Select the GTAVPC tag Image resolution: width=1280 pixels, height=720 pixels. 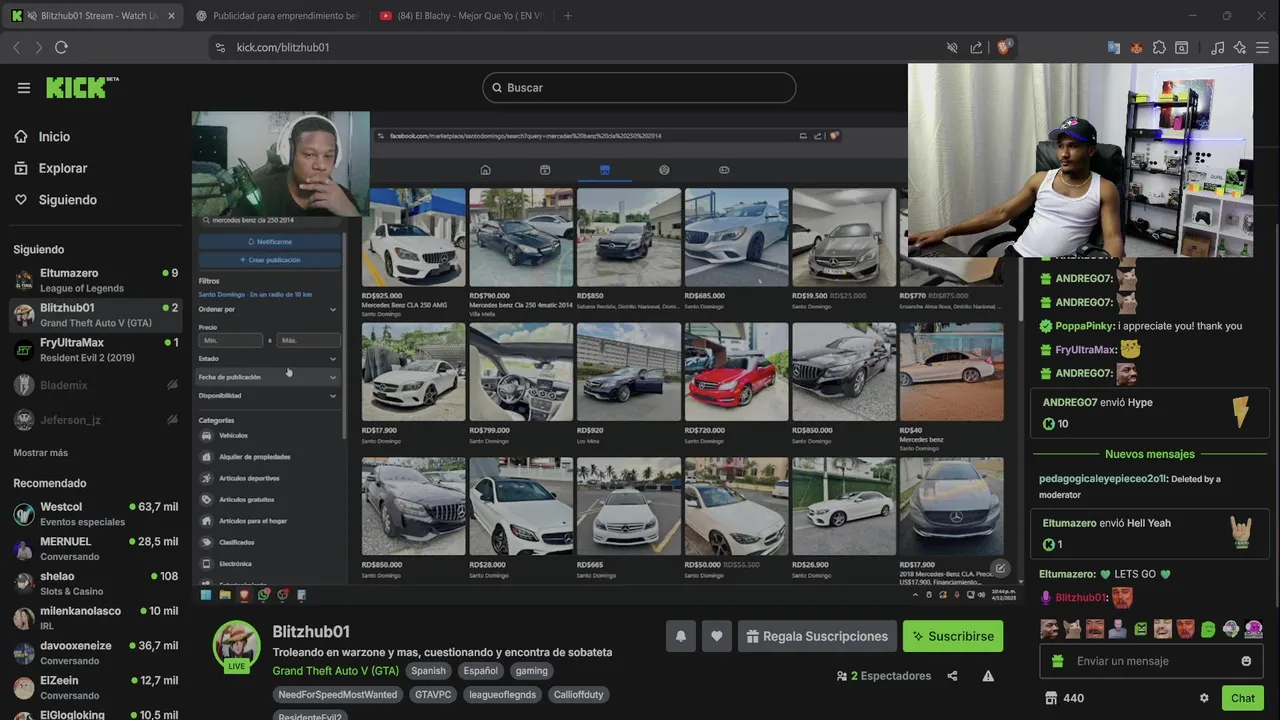(435, 694)
